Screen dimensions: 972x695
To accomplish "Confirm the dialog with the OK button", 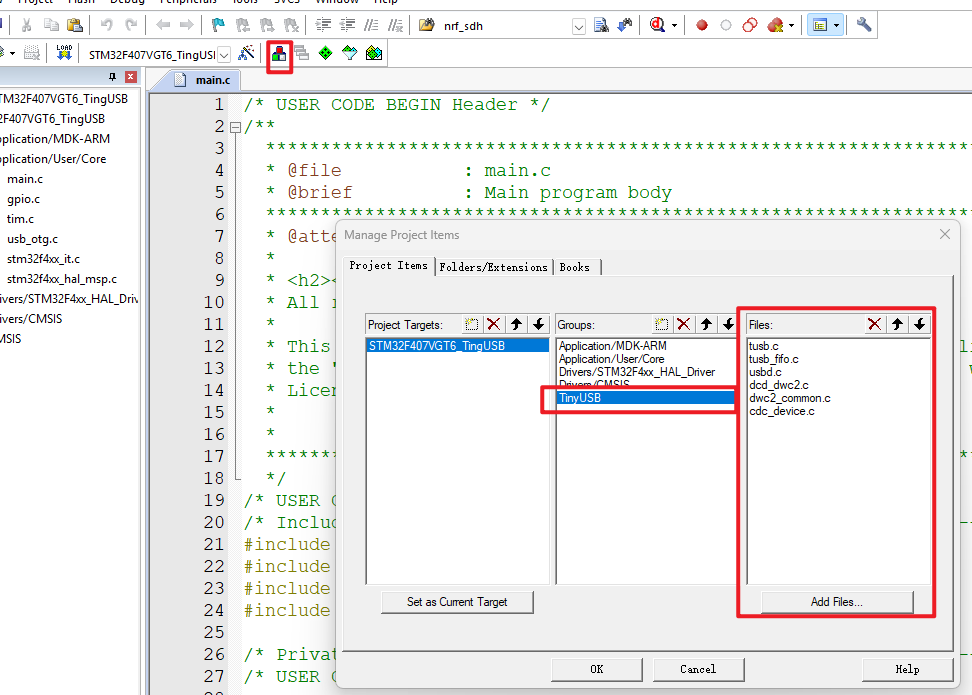I will tap(597, 670).
